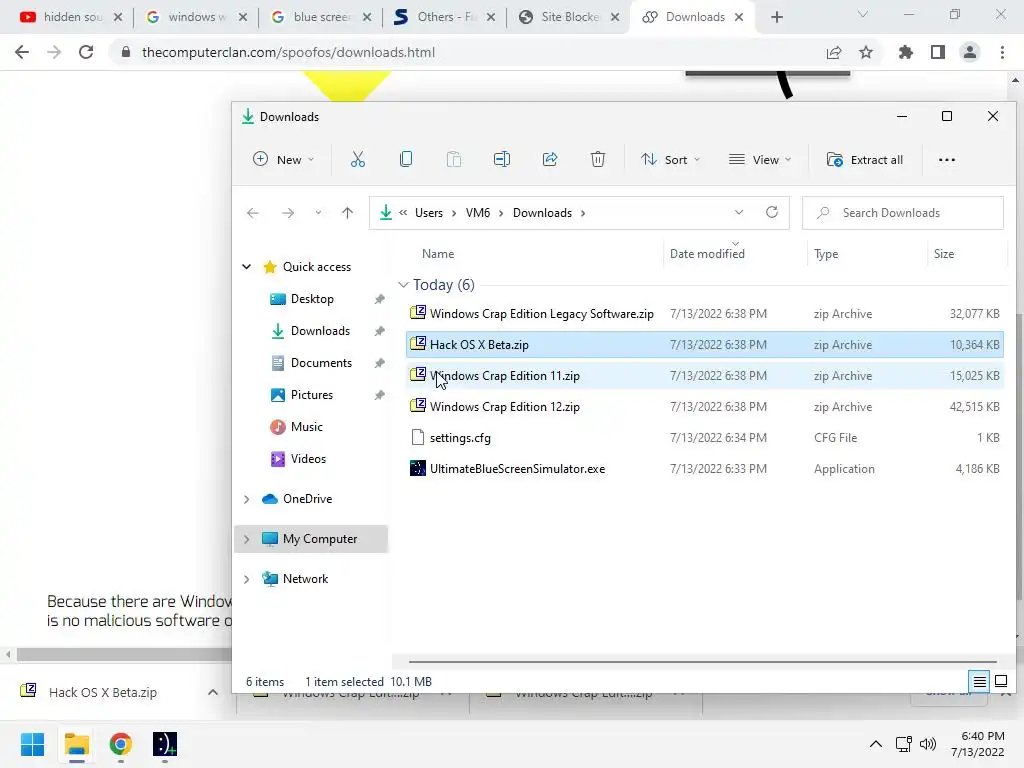Select Windows Crap Edition 12.zip file
Image resolution: width=1024 pixels, height=768 pixels.
click(x=705, y=407)
